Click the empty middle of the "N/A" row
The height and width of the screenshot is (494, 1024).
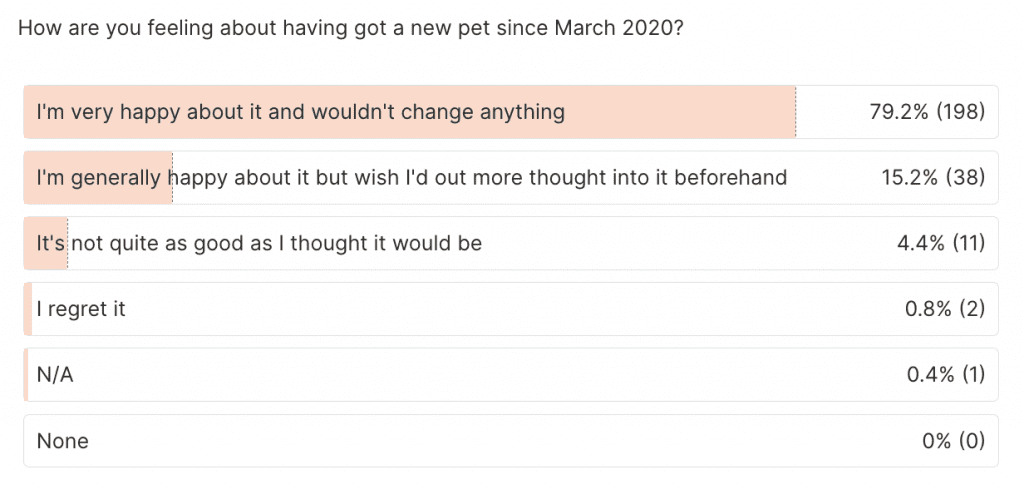pyautogui.click(x=500, y=375)
